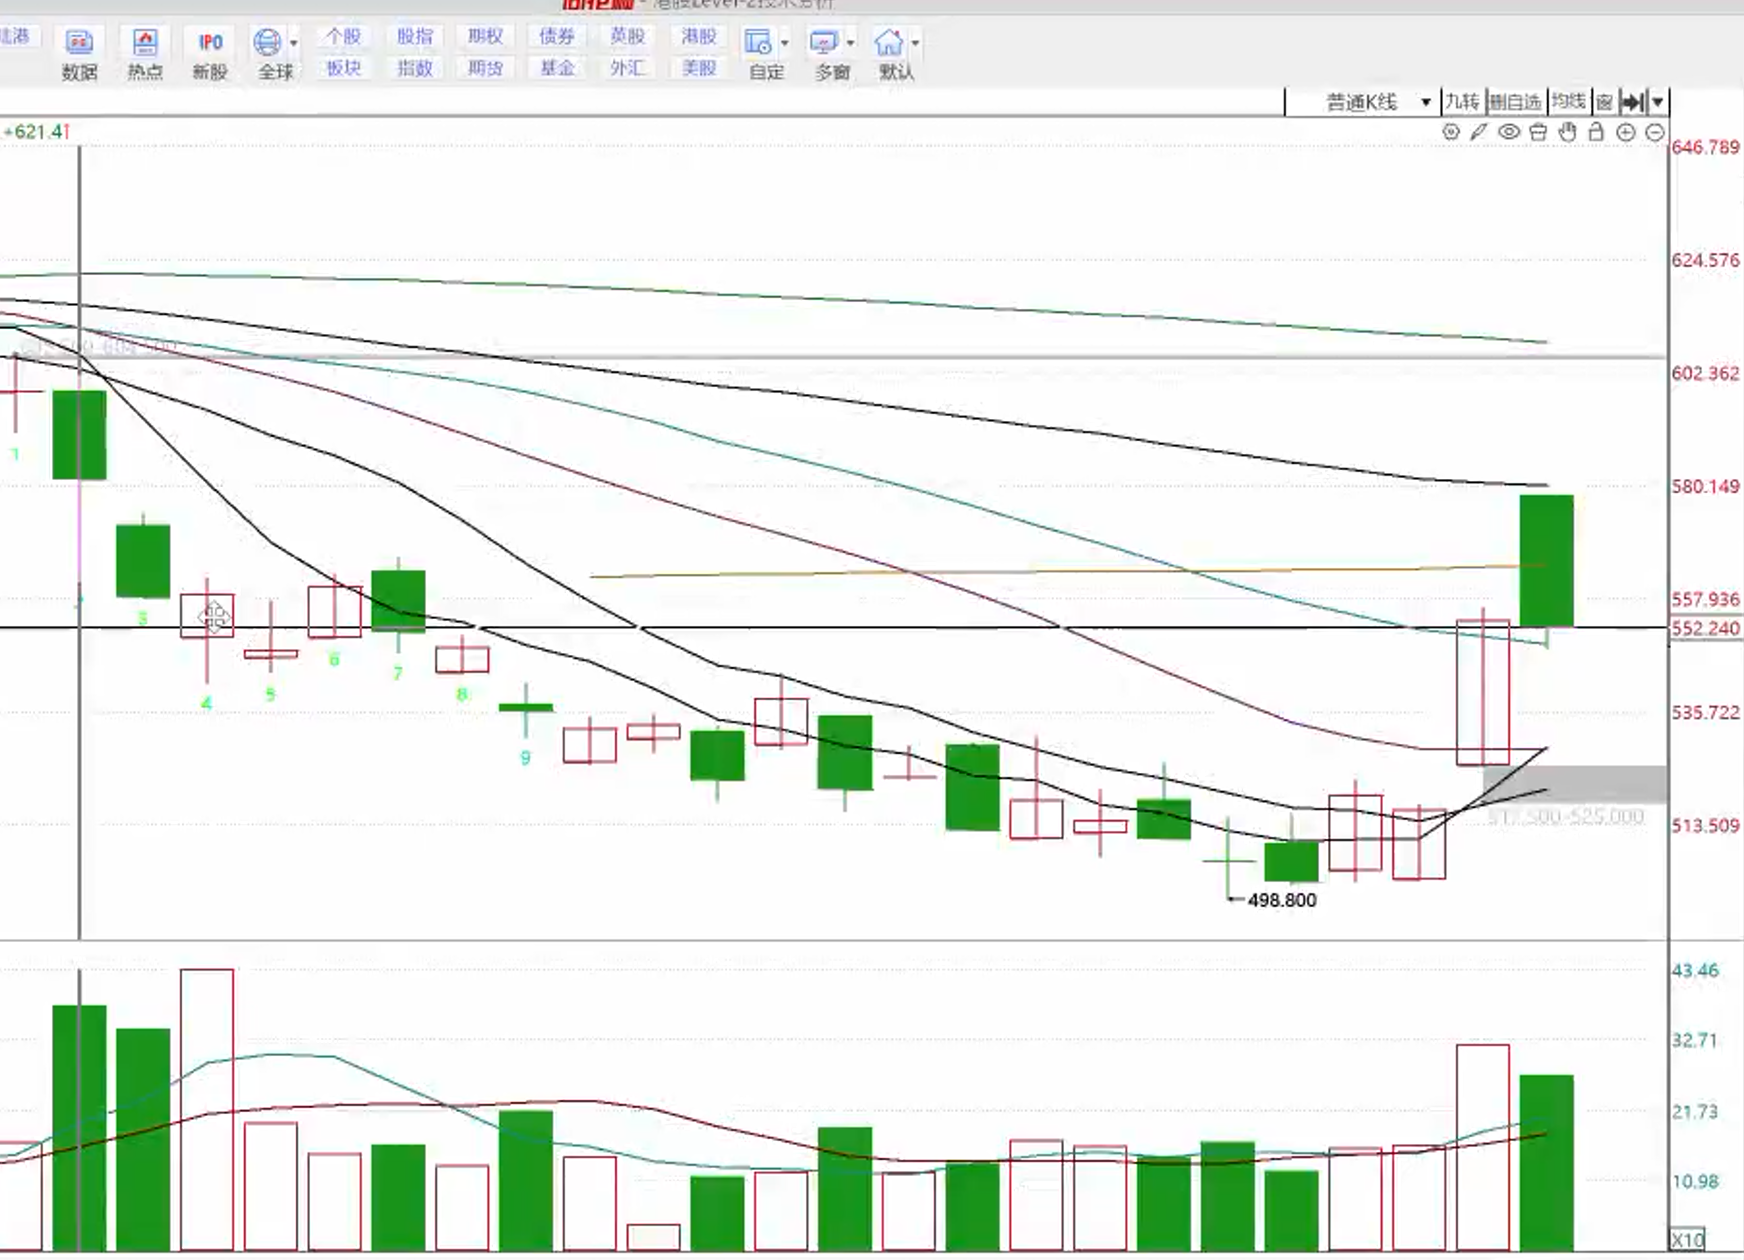Click the 删自选 remove from watchlist button
Screen dimensions: 1744x1260
tap(1516, 102)
